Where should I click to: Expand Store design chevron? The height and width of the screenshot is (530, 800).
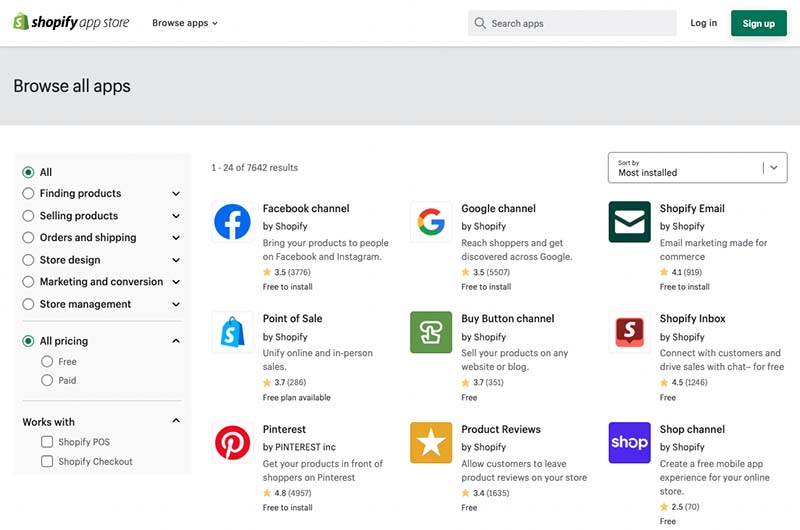point(176,260)
